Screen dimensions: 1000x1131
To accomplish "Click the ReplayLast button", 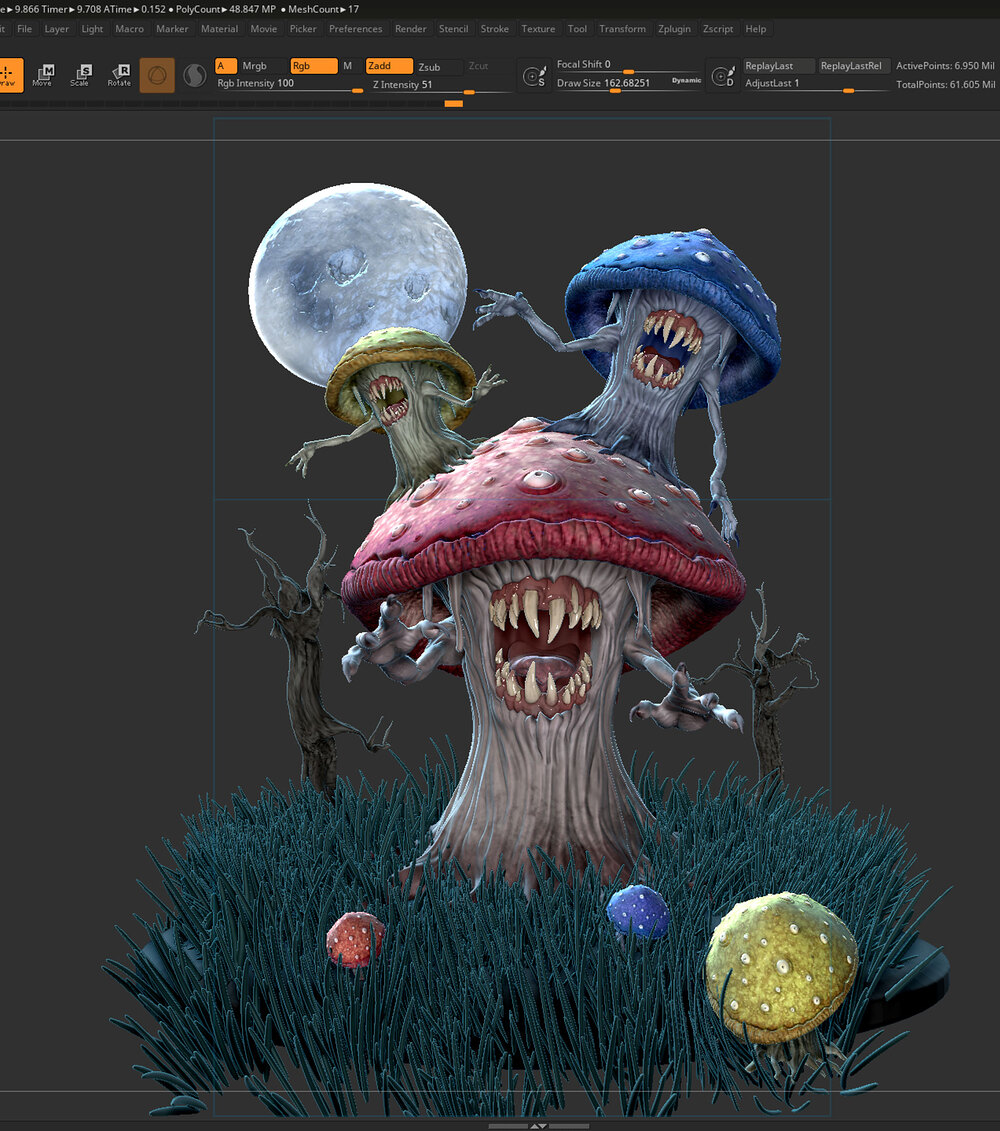I will pos(778,66).
